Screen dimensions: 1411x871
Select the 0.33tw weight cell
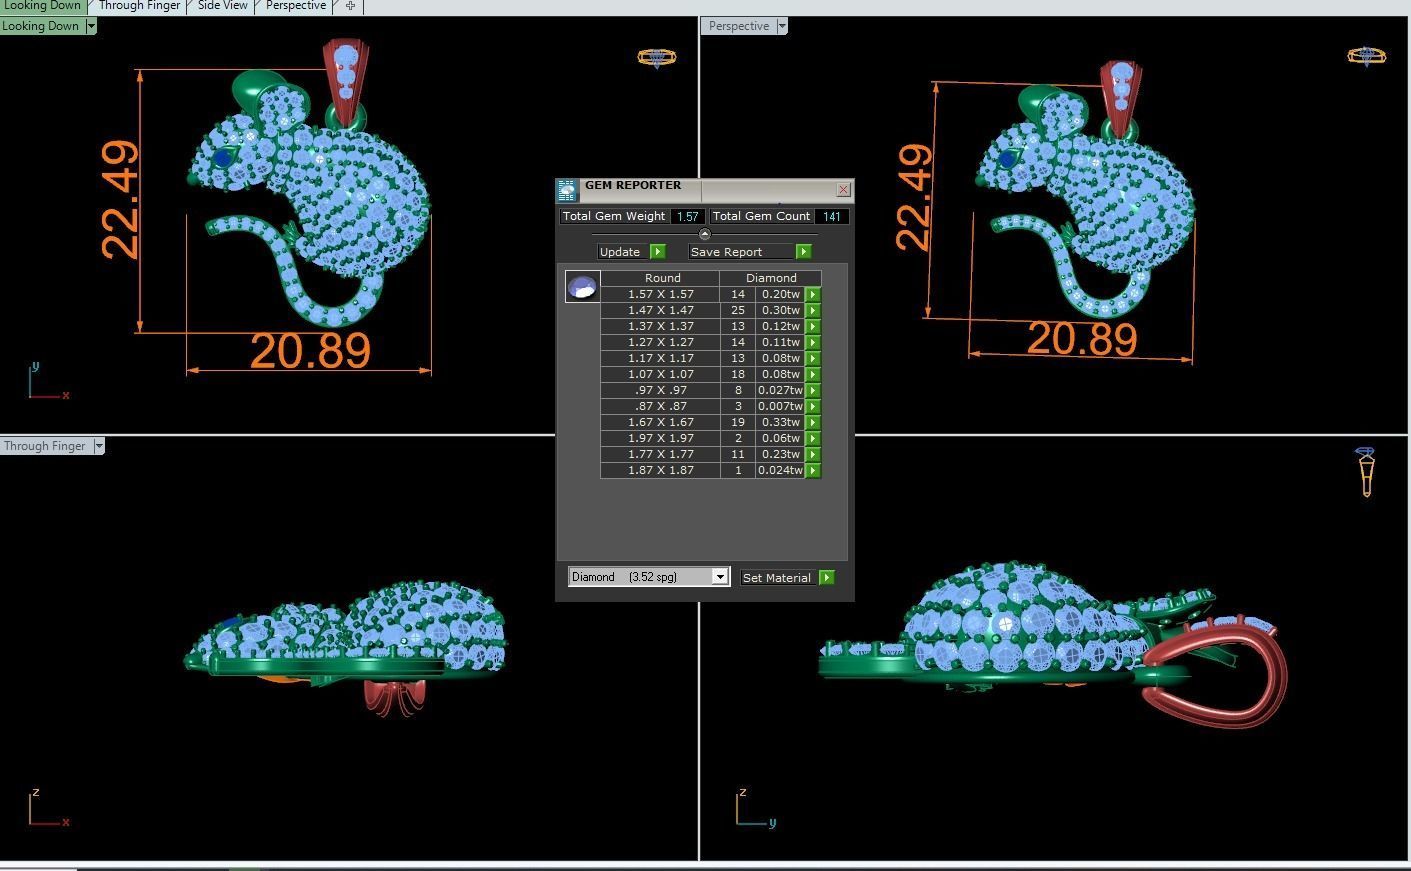point(781,422)
